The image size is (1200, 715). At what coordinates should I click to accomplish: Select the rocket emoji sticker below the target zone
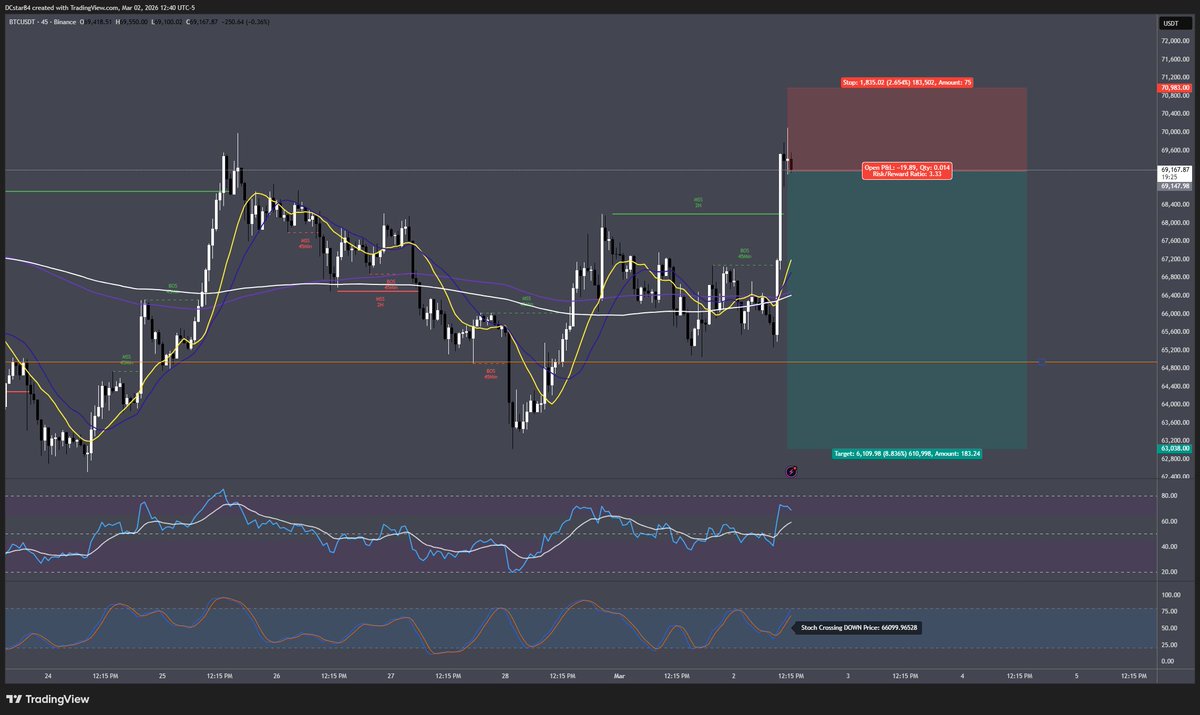click(x=791, y=471)
